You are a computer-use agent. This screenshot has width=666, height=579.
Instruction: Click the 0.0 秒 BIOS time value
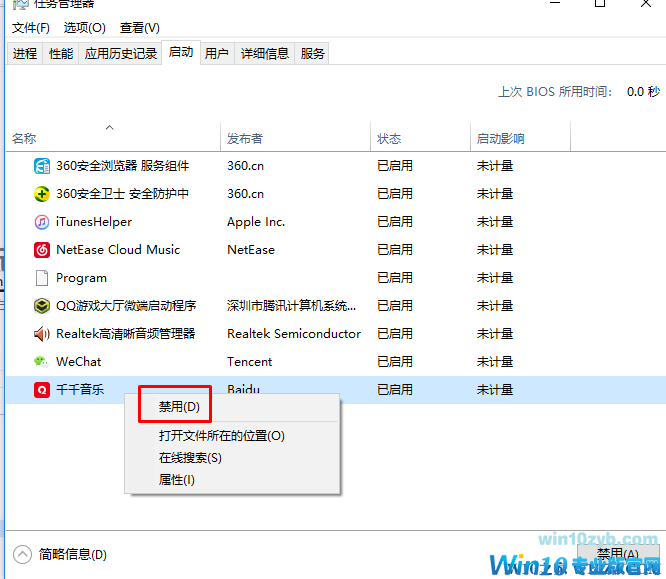pos(643,92)
